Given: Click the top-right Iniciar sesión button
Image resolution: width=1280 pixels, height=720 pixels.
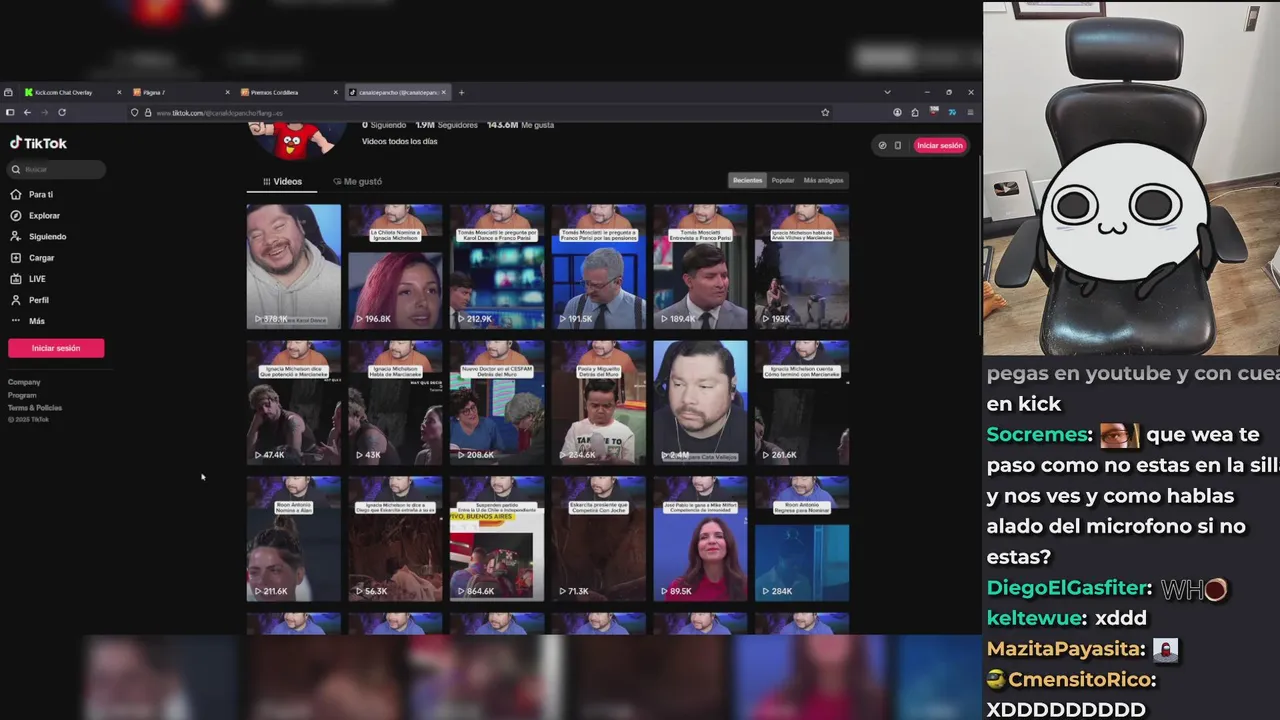Looking at the screenshot, I should click(940, 145).
